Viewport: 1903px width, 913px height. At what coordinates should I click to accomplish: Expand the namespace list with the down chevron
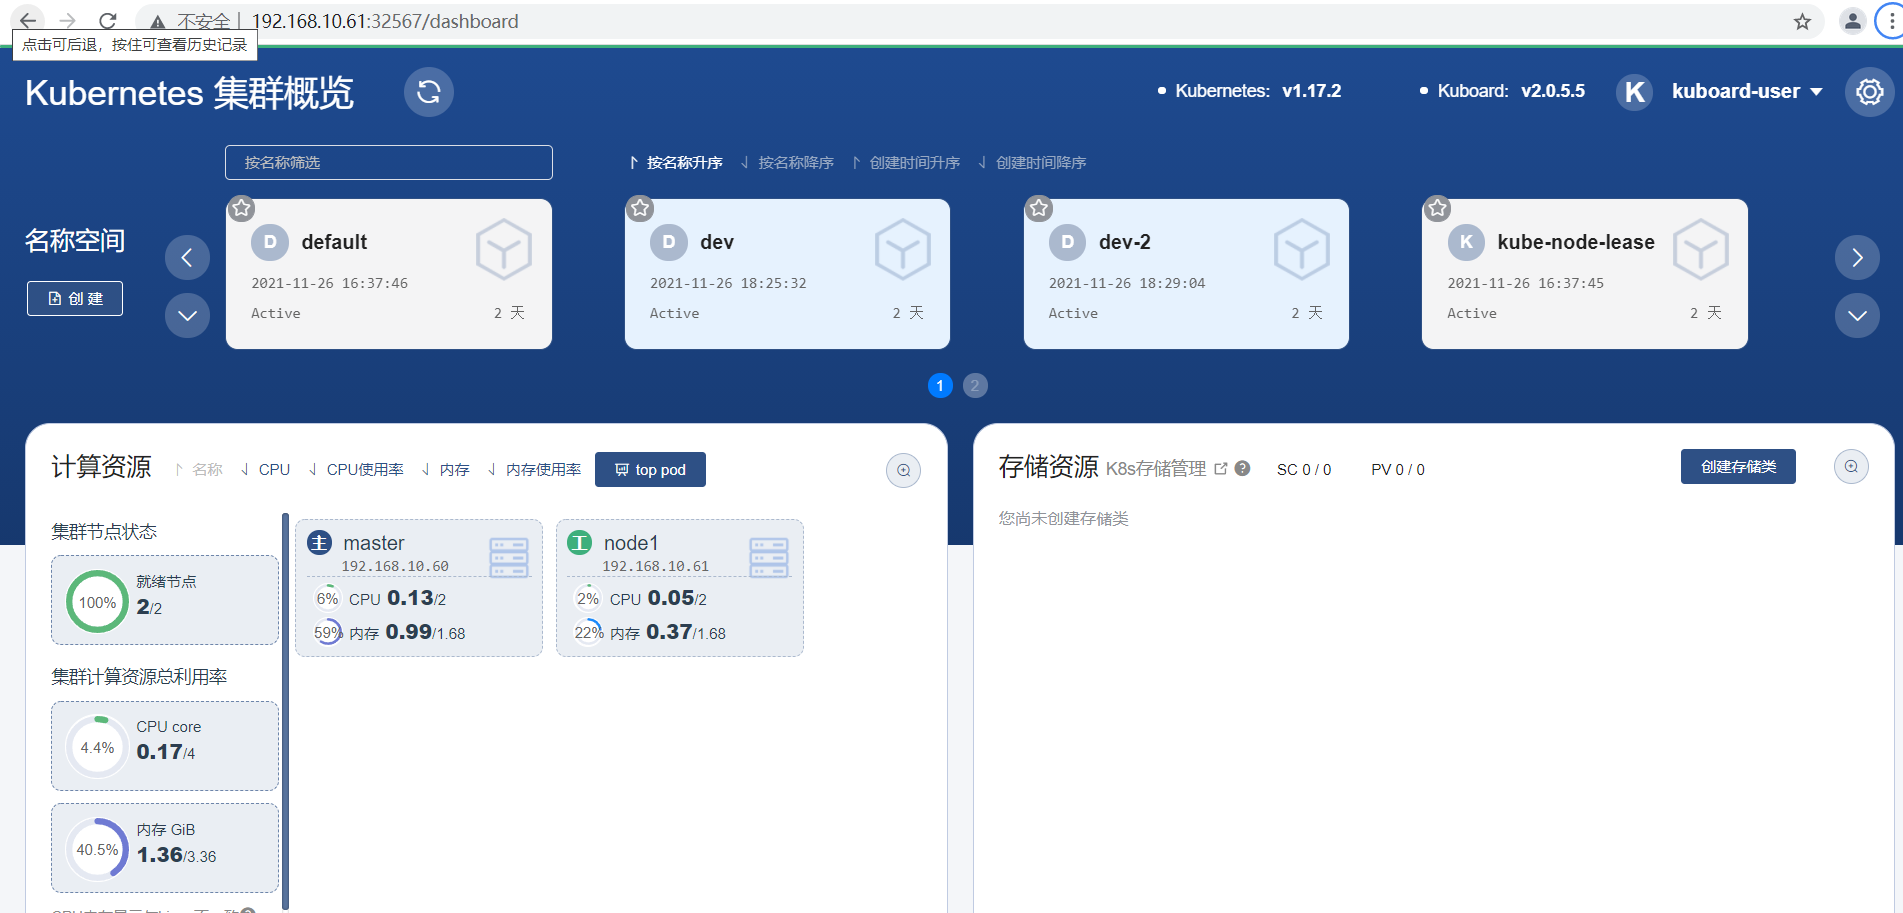[187, 316]
